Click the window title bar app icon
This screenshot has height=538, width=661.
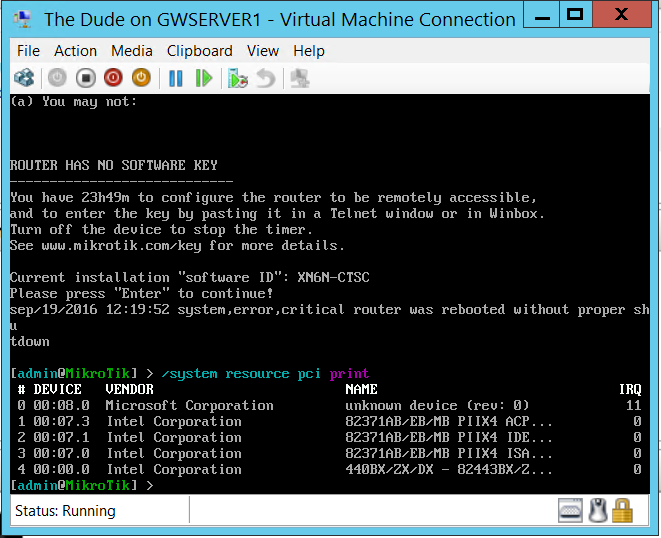23,19
